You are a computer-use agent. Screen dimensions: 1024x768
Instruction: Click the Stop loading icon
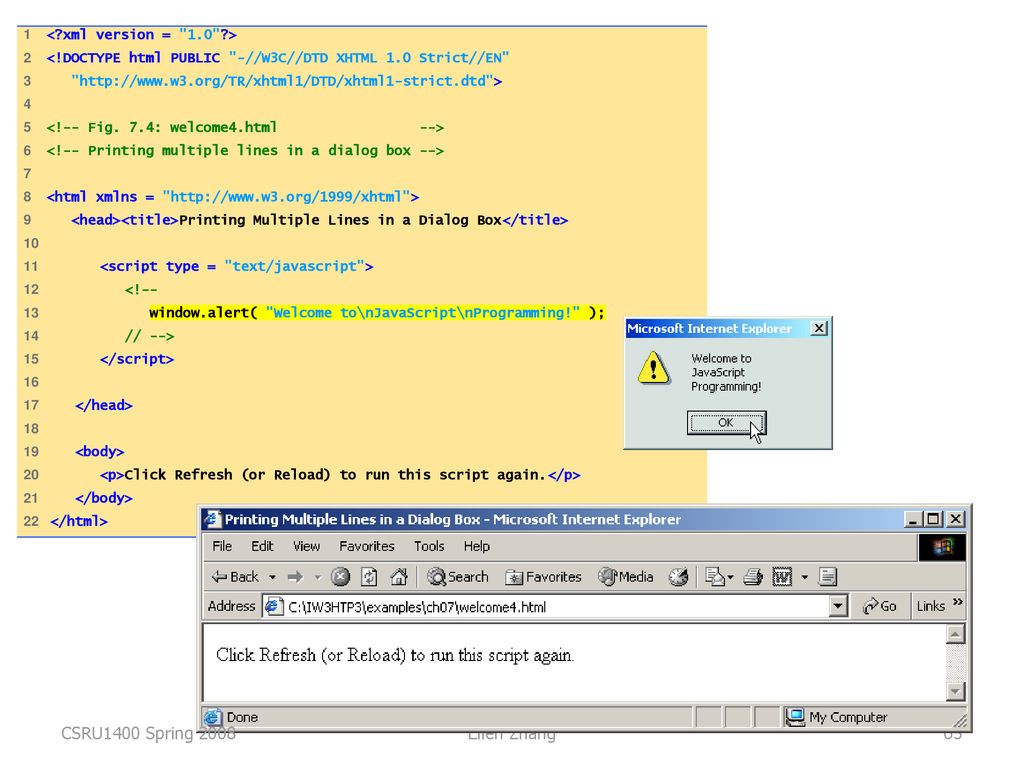[340, 577]
